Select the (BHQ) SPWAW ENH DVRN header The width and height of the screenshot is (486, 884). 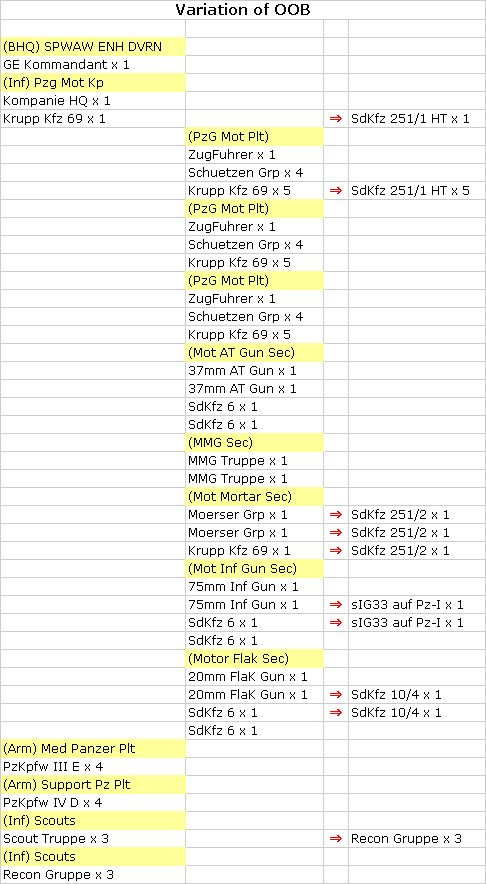coord(93,47)
